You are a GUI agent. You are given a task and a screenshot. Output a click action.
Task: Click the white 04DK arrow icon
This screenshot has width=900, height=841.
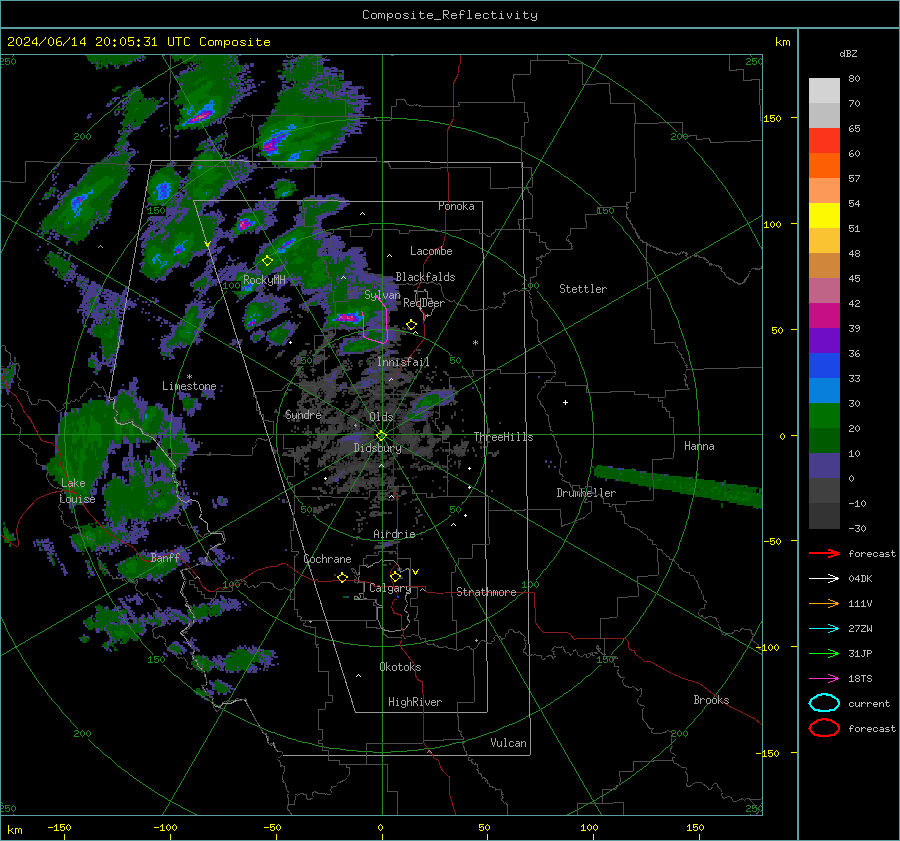coord(824,579)
